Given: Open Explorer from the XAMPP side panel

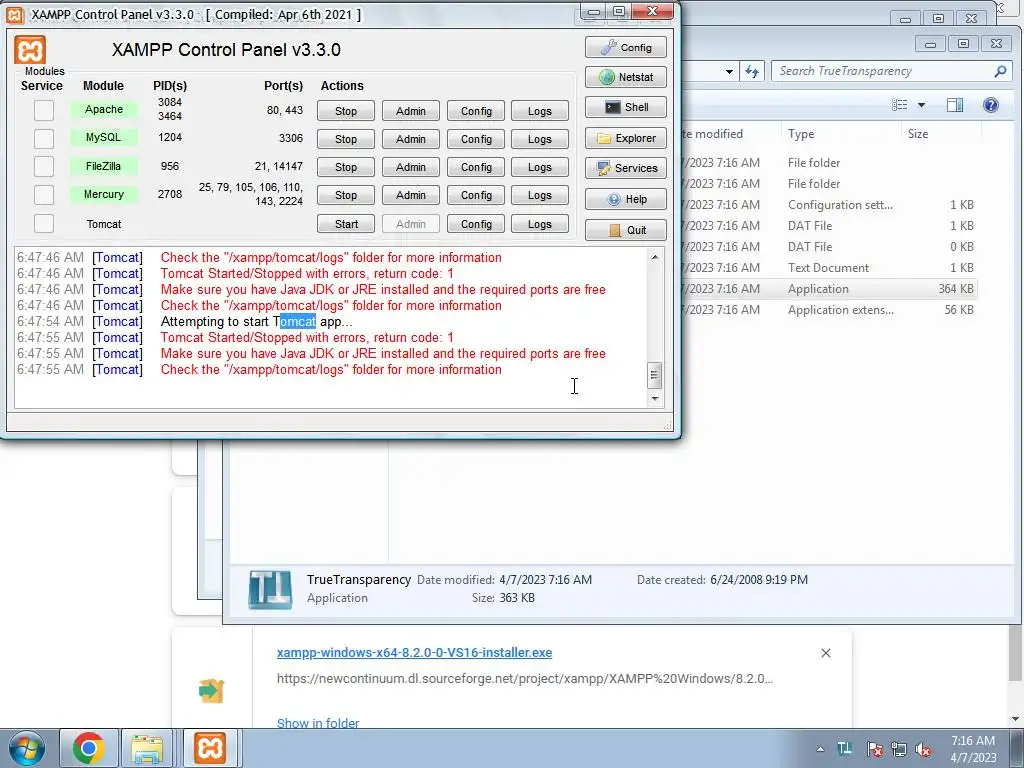Looking at the screenshot, I should [x=626, y=138].
